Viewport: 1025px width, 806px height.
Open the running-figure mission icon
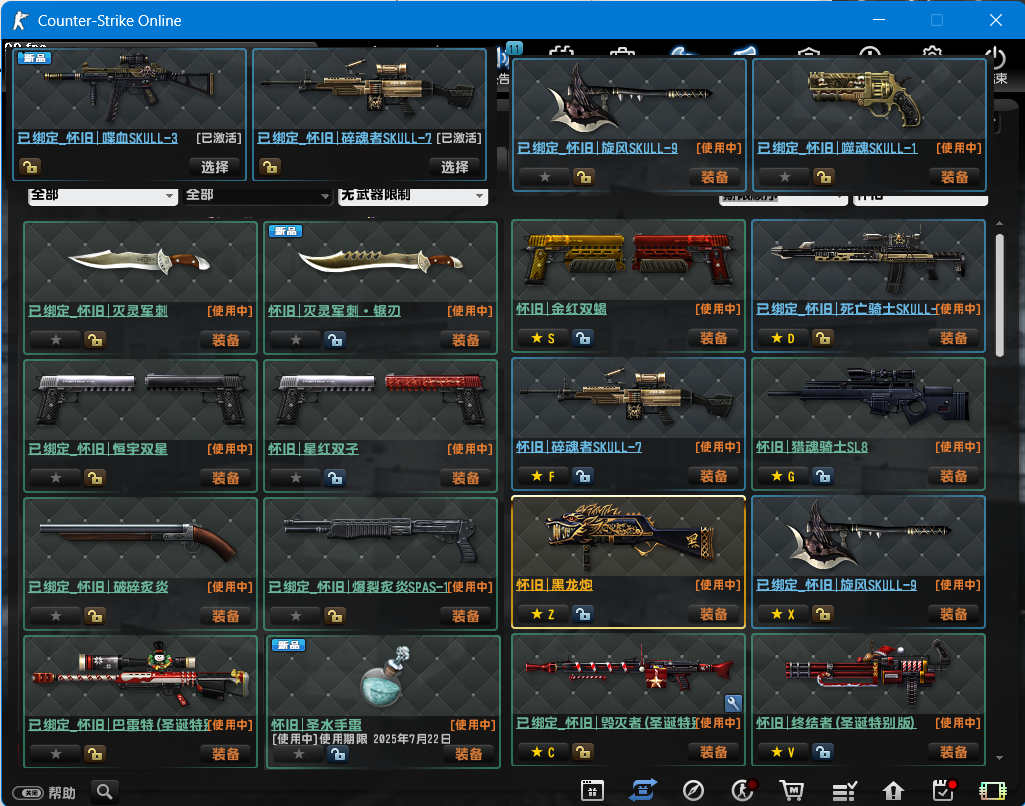coord(743,791)
